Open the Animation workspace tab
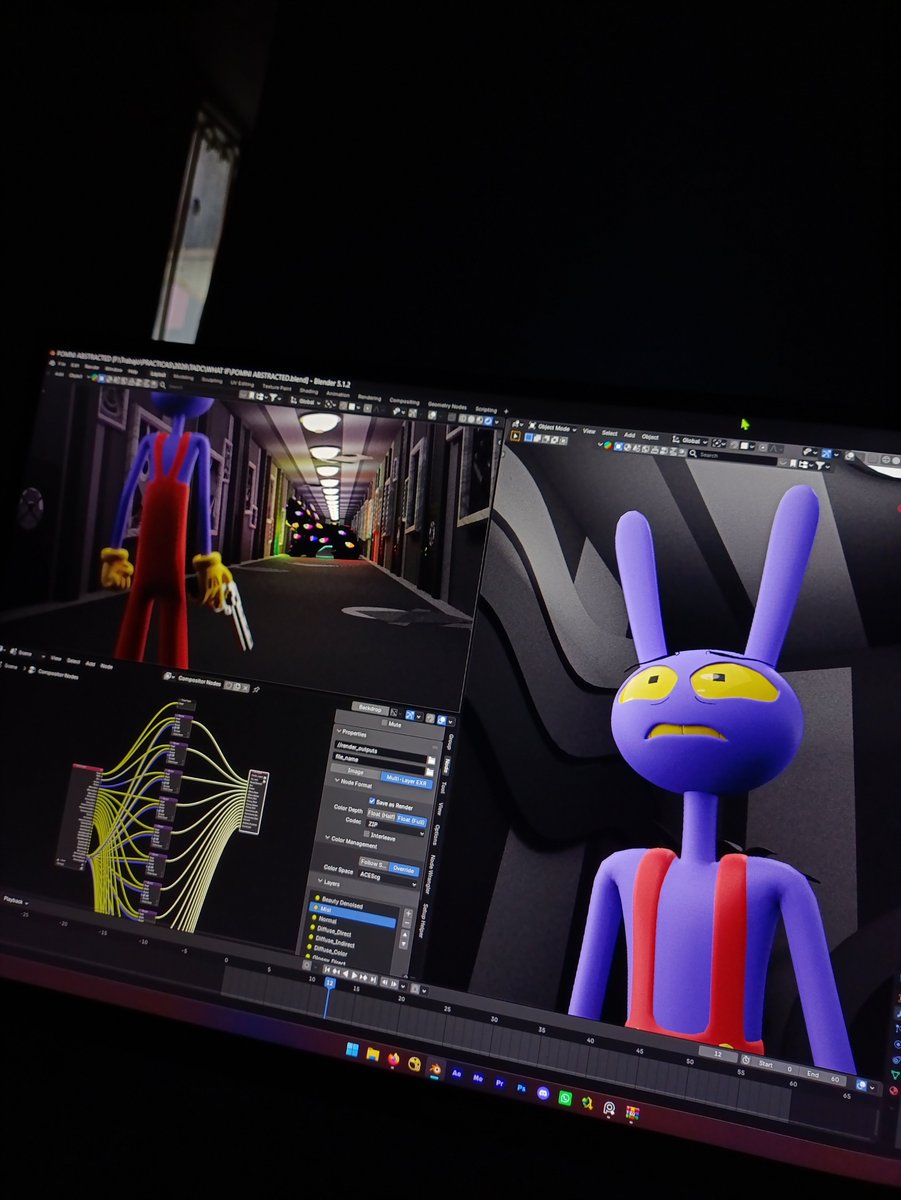The width and height of the screenshot is (901, 1200). click(x=338, y=394)
